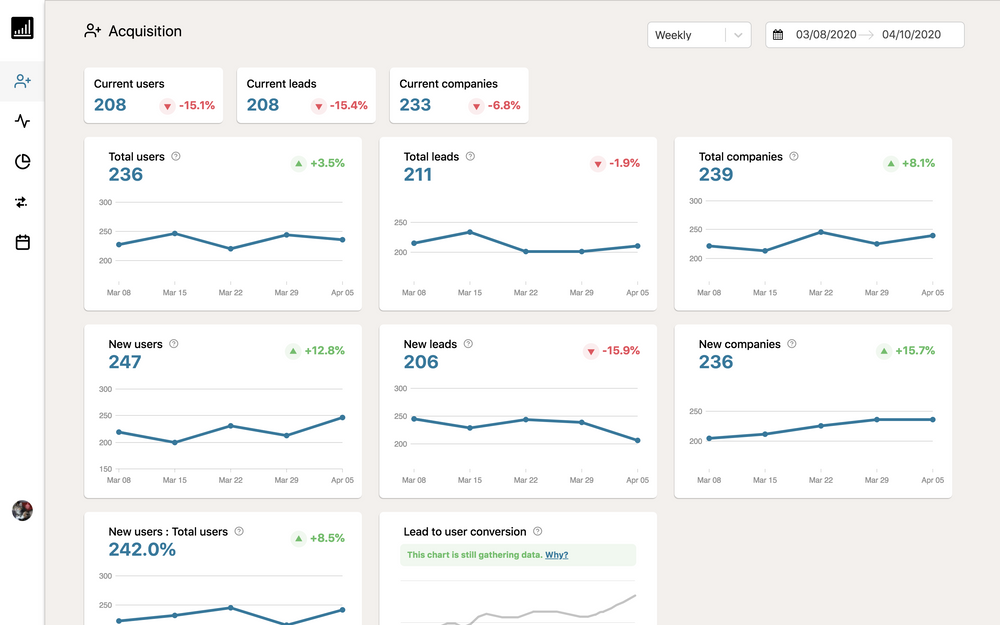Screen dimensions: 1000x625
Task: Click the help icon beside New companies
Action: (x=791, y=344)
